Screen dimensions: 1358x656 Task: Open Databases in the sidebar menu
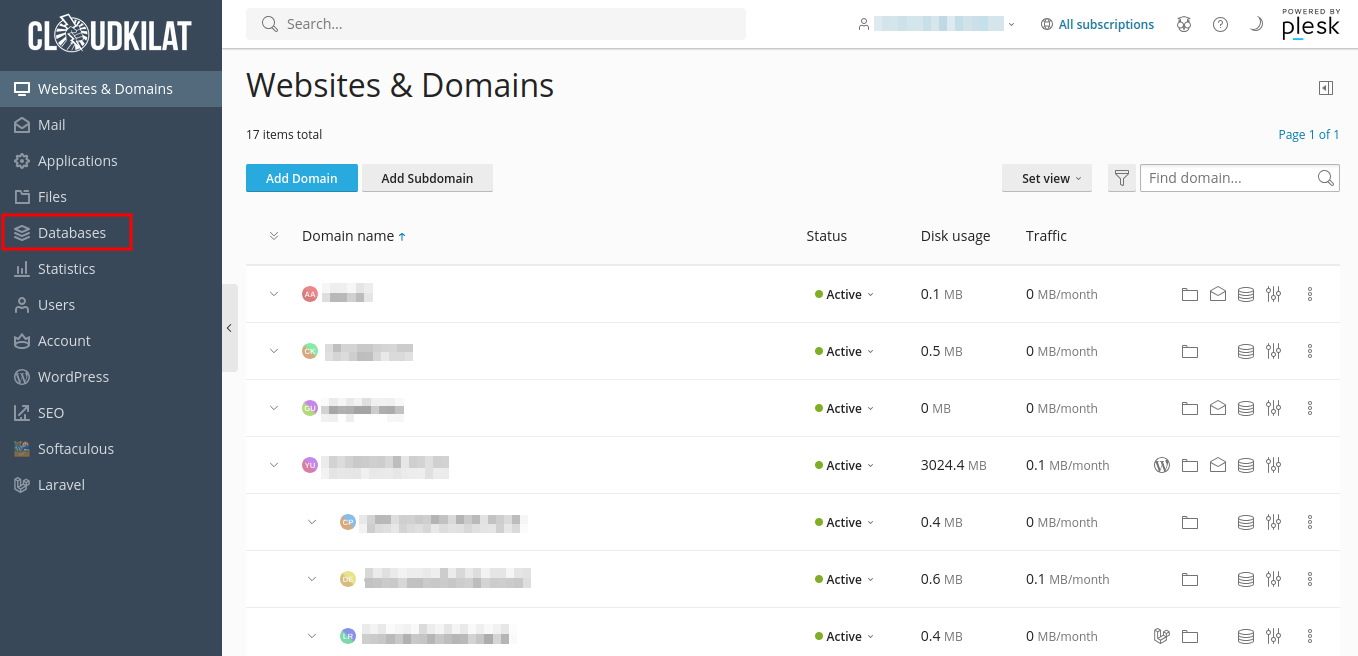tap(71, 233)
